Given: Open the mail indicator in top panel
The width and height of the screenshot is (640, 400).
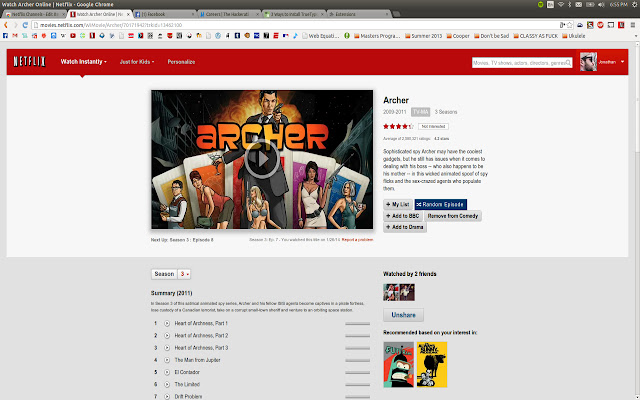Looking at the screenshot, I should [578, 4].
